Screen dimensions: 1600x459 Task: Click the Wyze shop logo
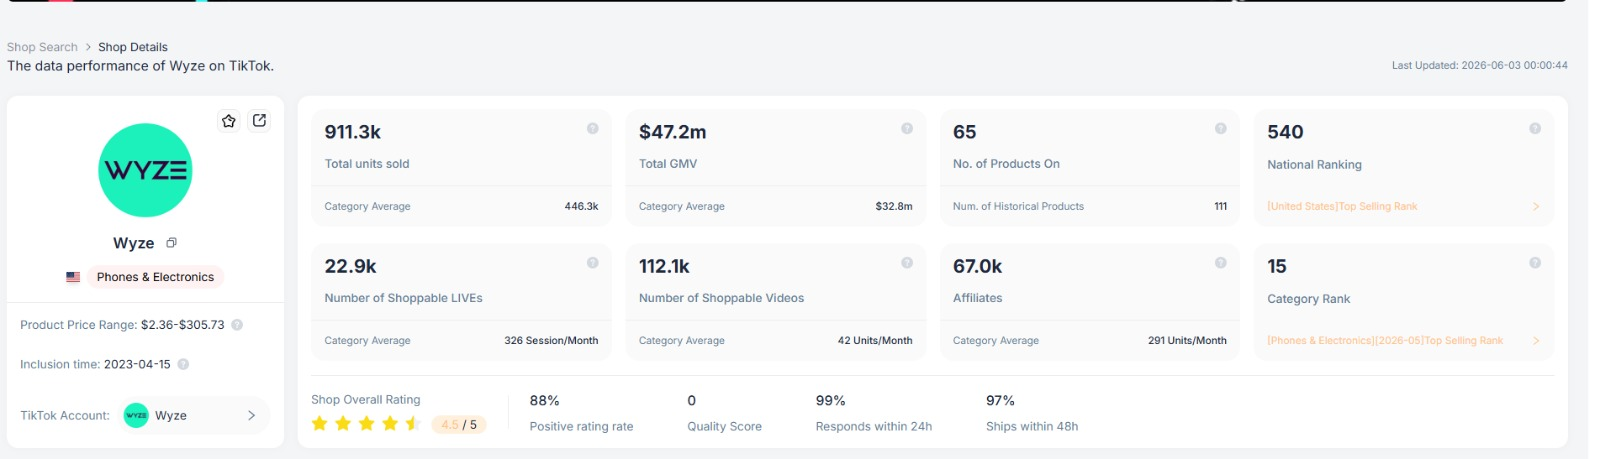pyautogui.click(x=145, y=170)
